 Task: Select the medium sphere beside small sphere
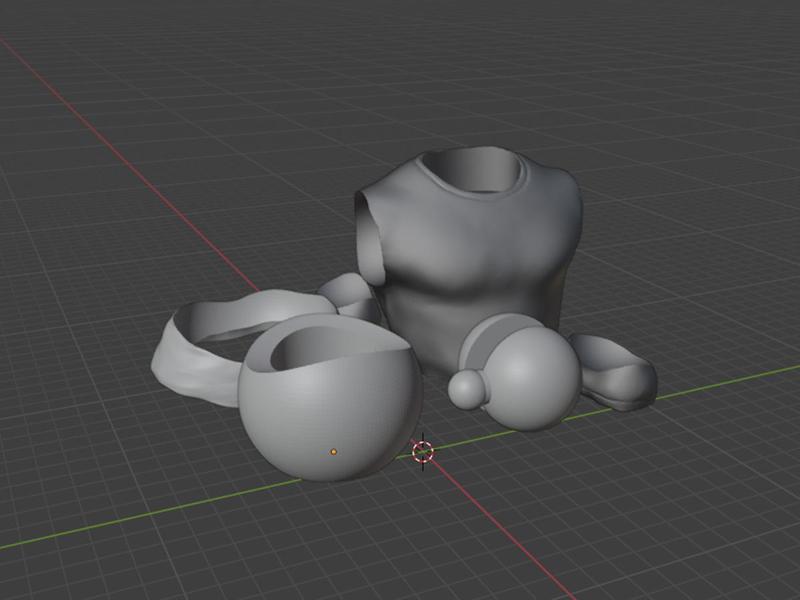[x=533, y=378]
